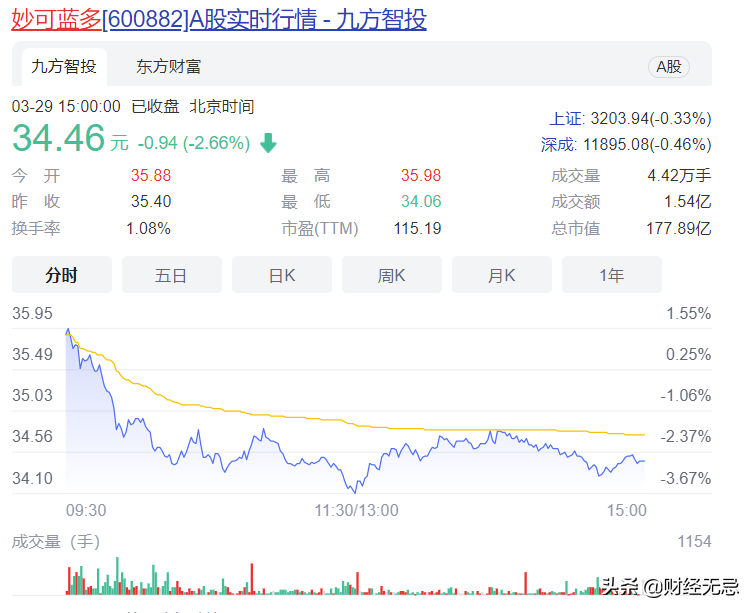Click the 上证 index link
756x613 pixels.
(567, 119)
